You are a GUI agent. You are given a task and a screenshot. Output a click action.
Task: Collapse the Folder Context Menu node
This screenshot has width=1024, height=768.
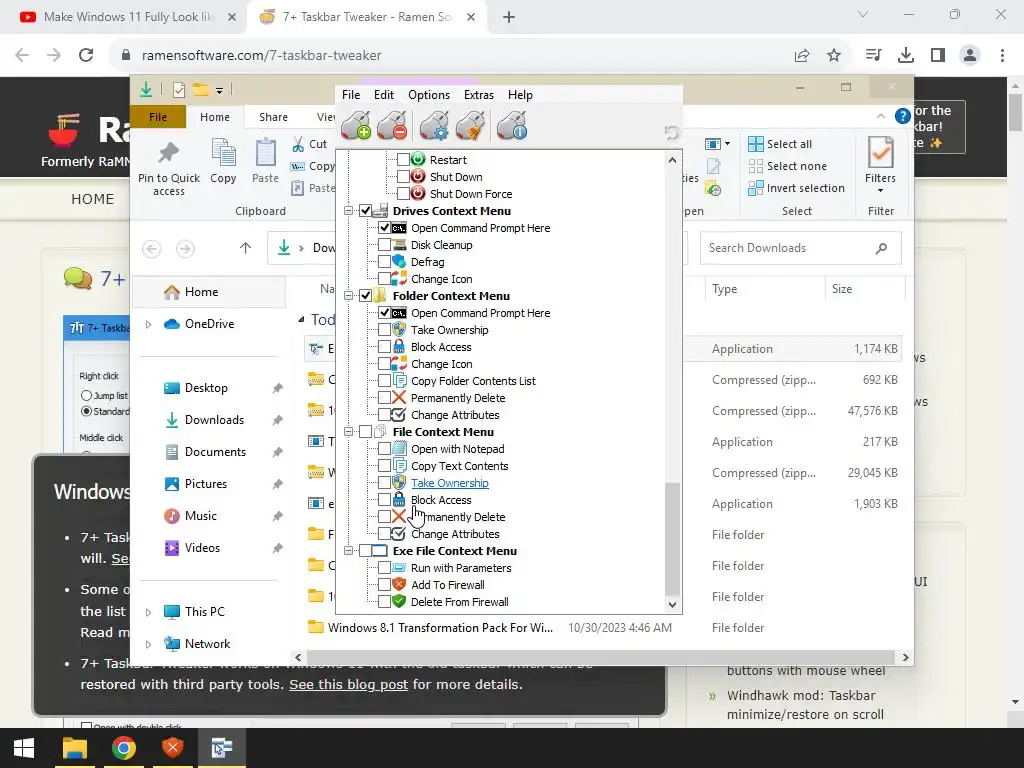point(349,296)
